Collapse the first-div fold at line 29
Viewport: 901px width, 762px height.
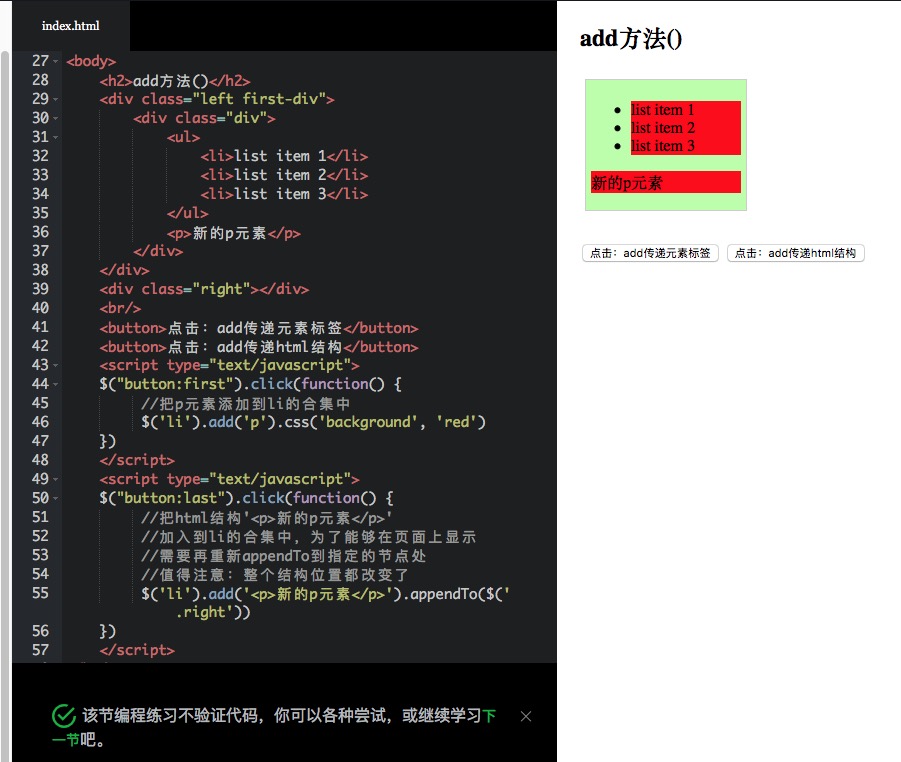[56, 99]
